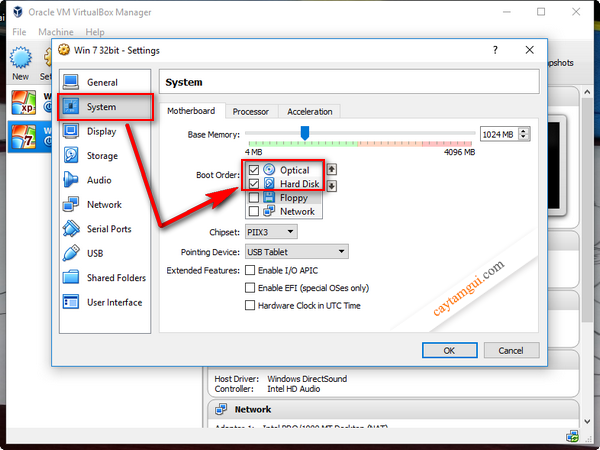Select the System settings category
The image size is (600, 450).
pyautogui.click(x=105, y=107)
